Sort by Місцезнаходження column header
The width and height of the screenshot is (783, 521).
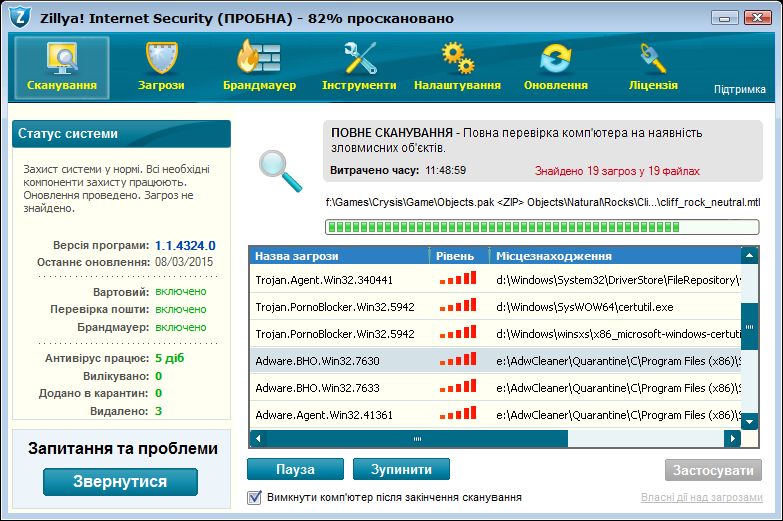coord(615,256)
